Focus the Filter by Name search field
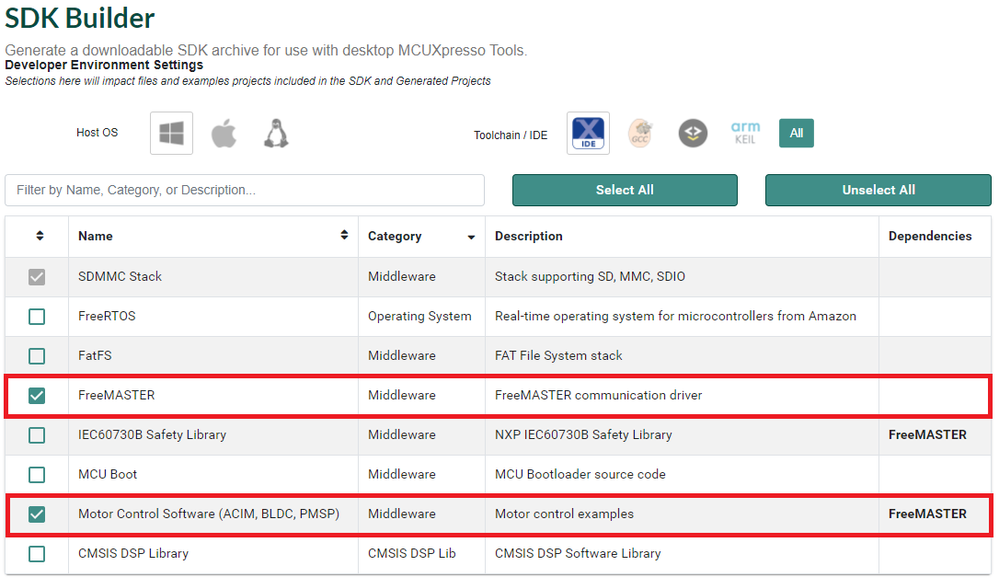The height and width of the screenshot is (580, 999). [244, 190]
